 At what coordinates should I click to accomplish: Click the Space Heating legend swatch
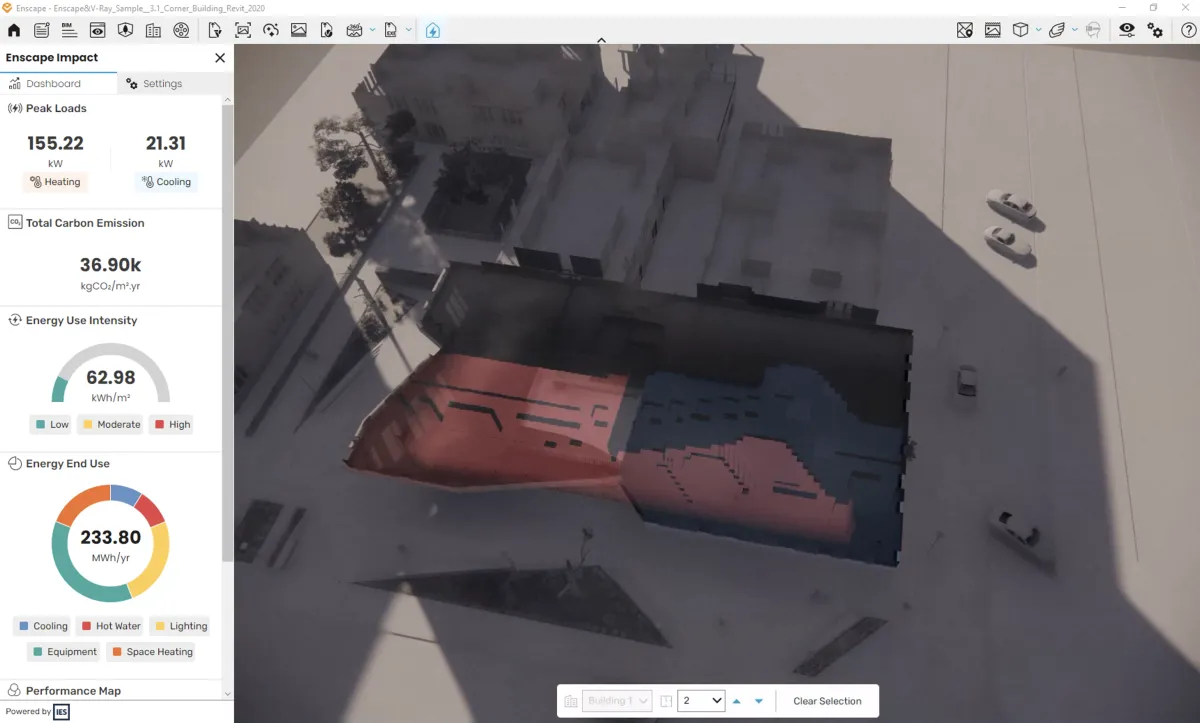(x=117, y=652)
